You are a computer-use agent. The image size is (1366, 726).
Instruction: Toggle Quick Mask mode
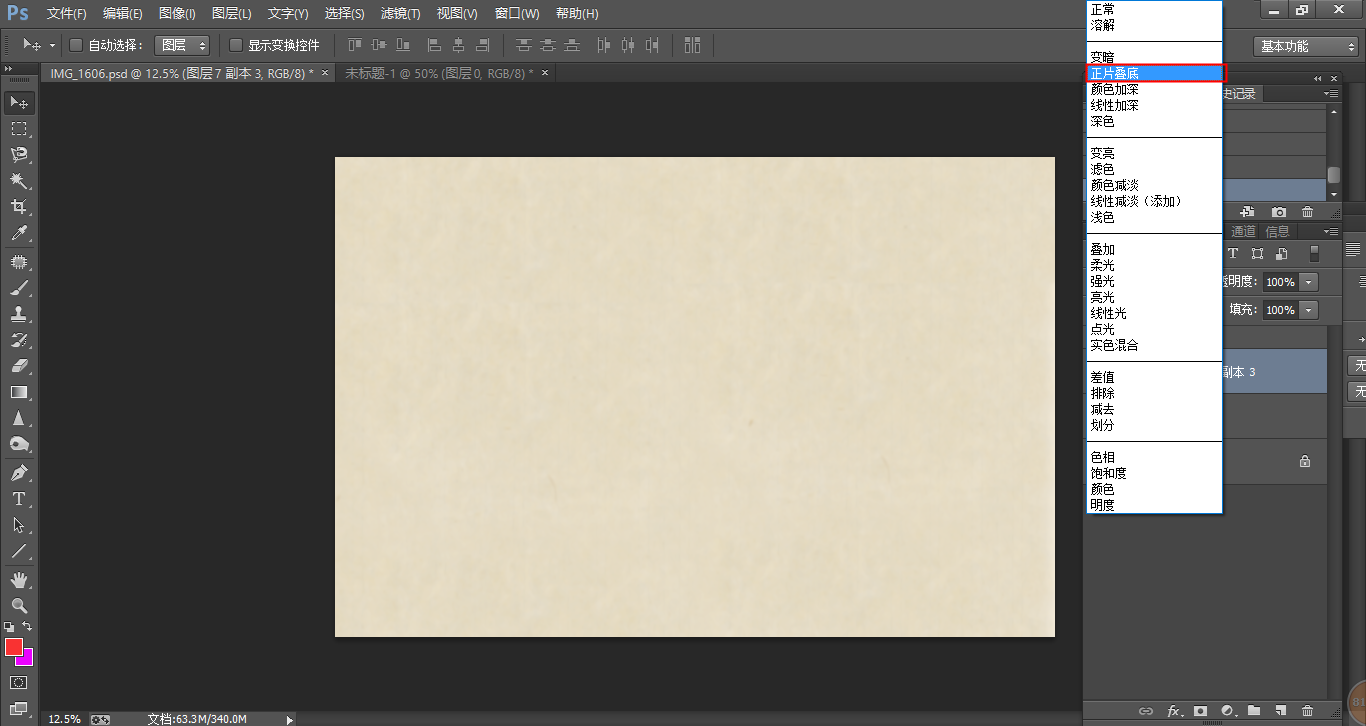(x=19, y=683)
